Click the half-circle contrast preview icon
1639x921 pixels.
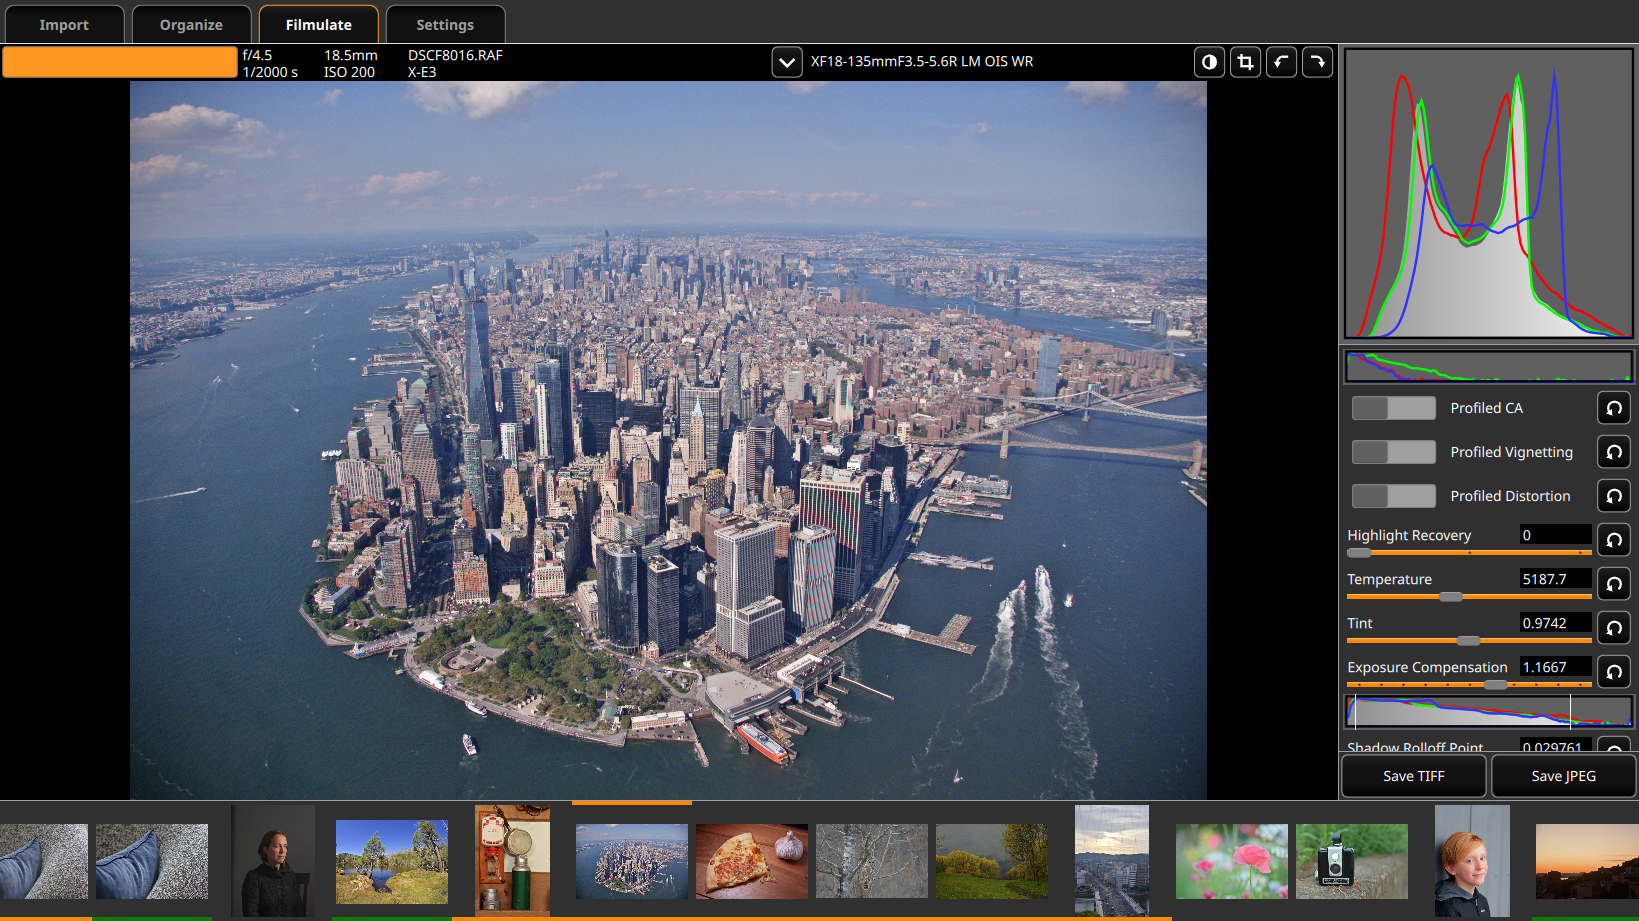[1209, 62]
